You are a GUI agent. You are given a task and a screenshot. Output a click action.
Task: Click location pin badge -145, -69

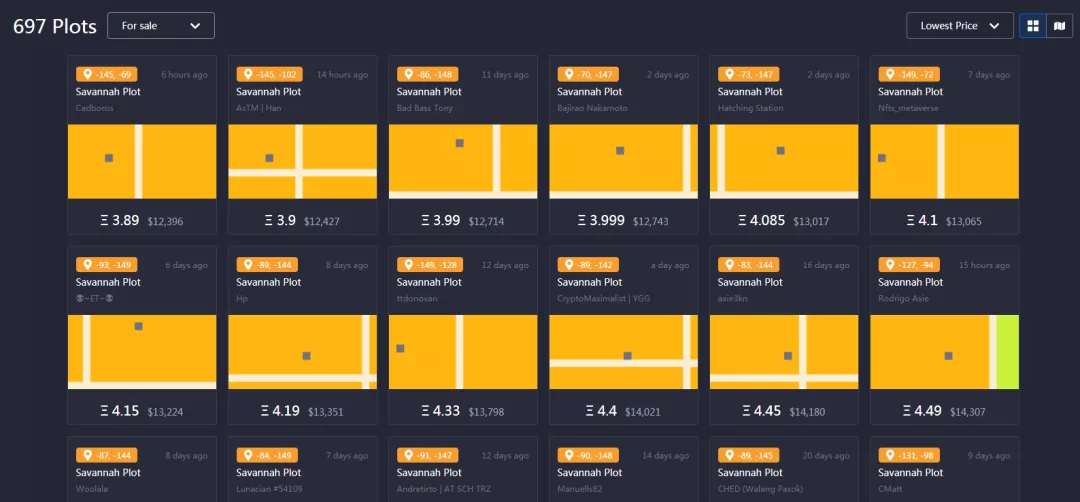[107, 74]
